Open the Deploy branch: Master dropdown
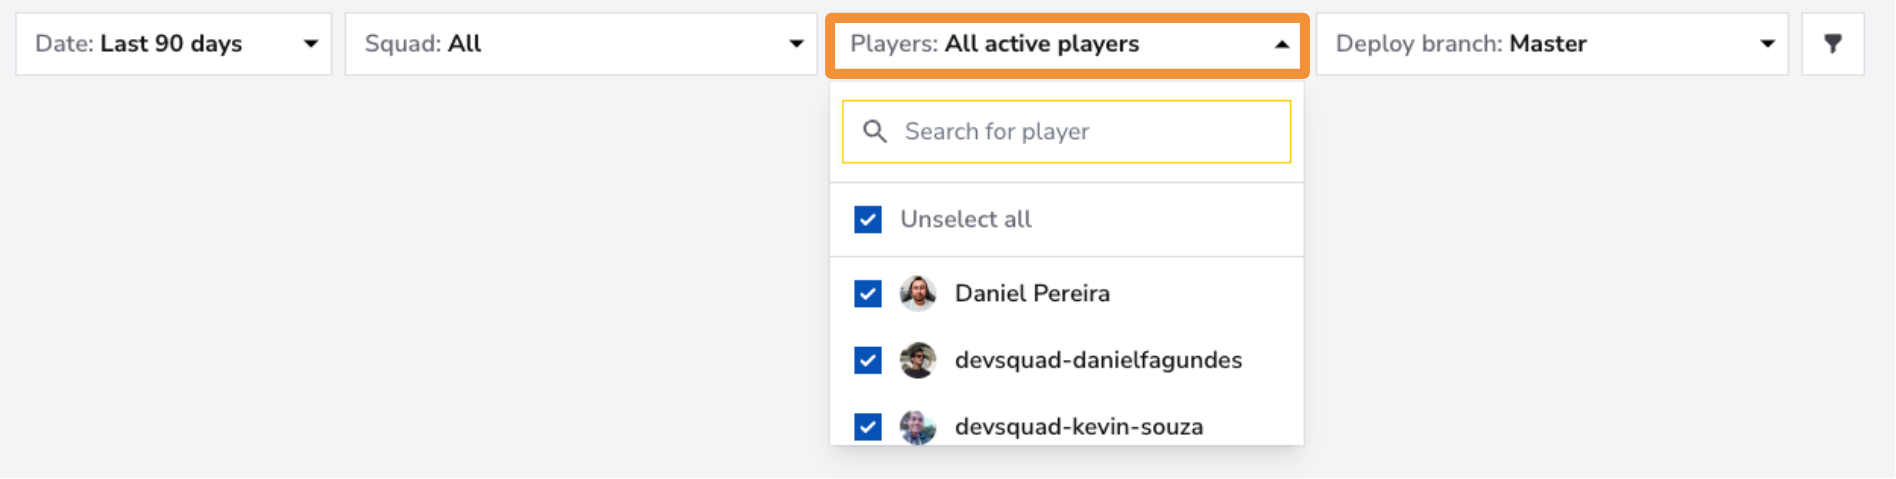 pyautogui.click(x=1552, y=44)
